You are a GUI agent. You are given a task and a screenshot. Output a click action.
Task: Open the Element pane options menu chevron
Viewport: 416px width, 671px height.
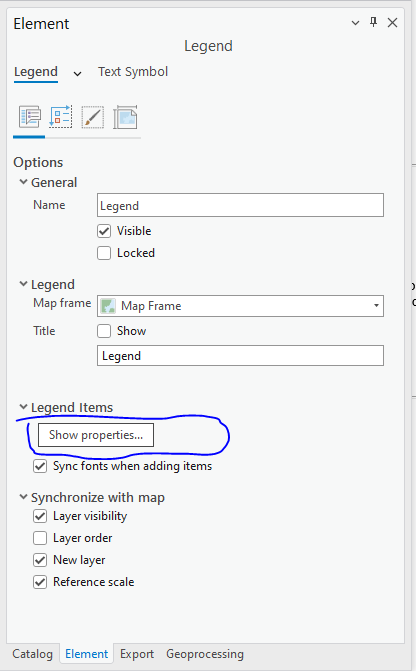click(x=355, y=23)
